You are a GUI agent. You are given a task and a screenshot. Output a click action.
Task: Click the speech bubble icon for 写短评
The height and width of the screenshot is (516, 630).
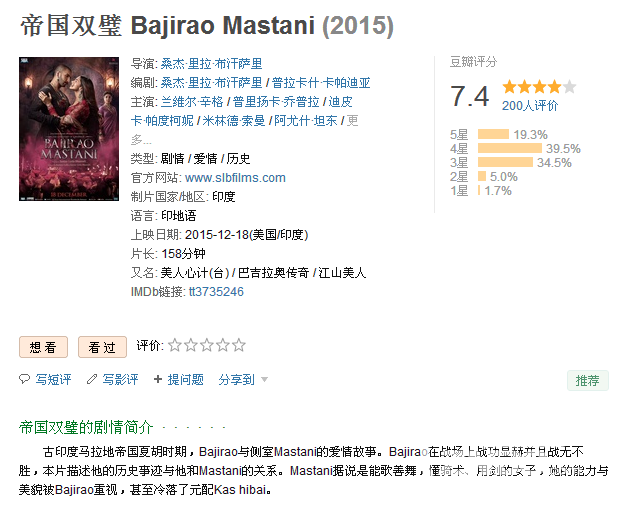pyautogui.click(x=25, y=379)
